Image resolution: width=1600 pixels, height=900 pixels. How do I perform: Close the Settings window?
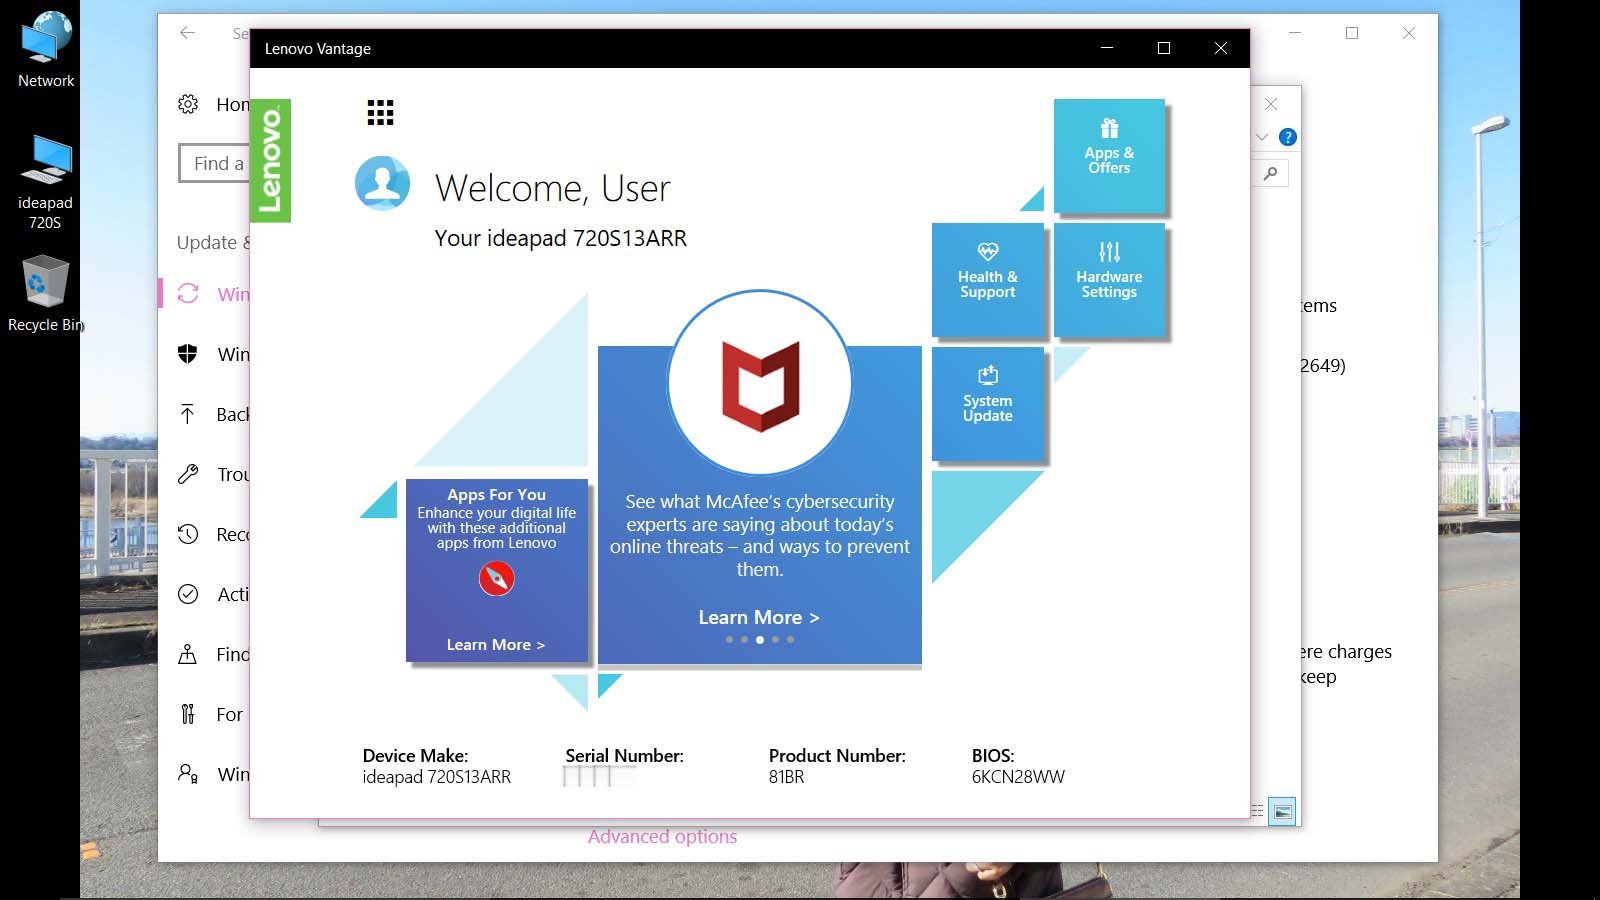point(1408,33)
